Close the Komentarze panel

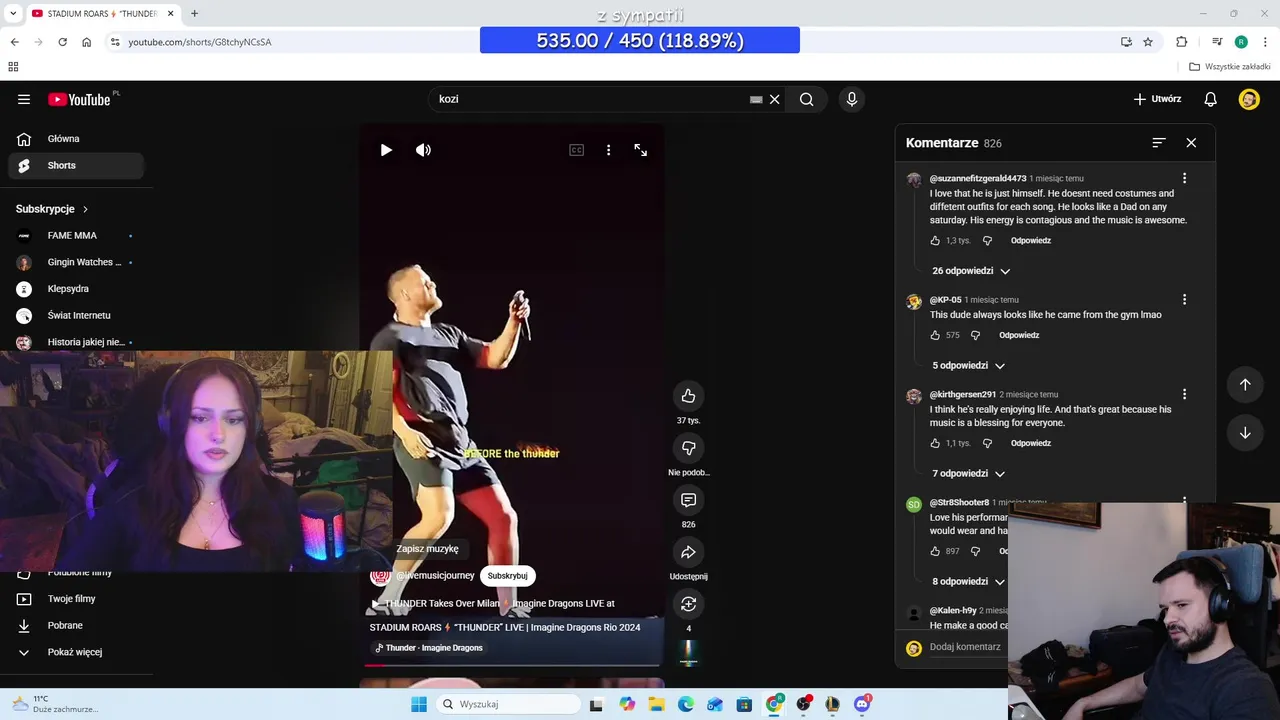pyautogui.click(x=1191, y=143)
